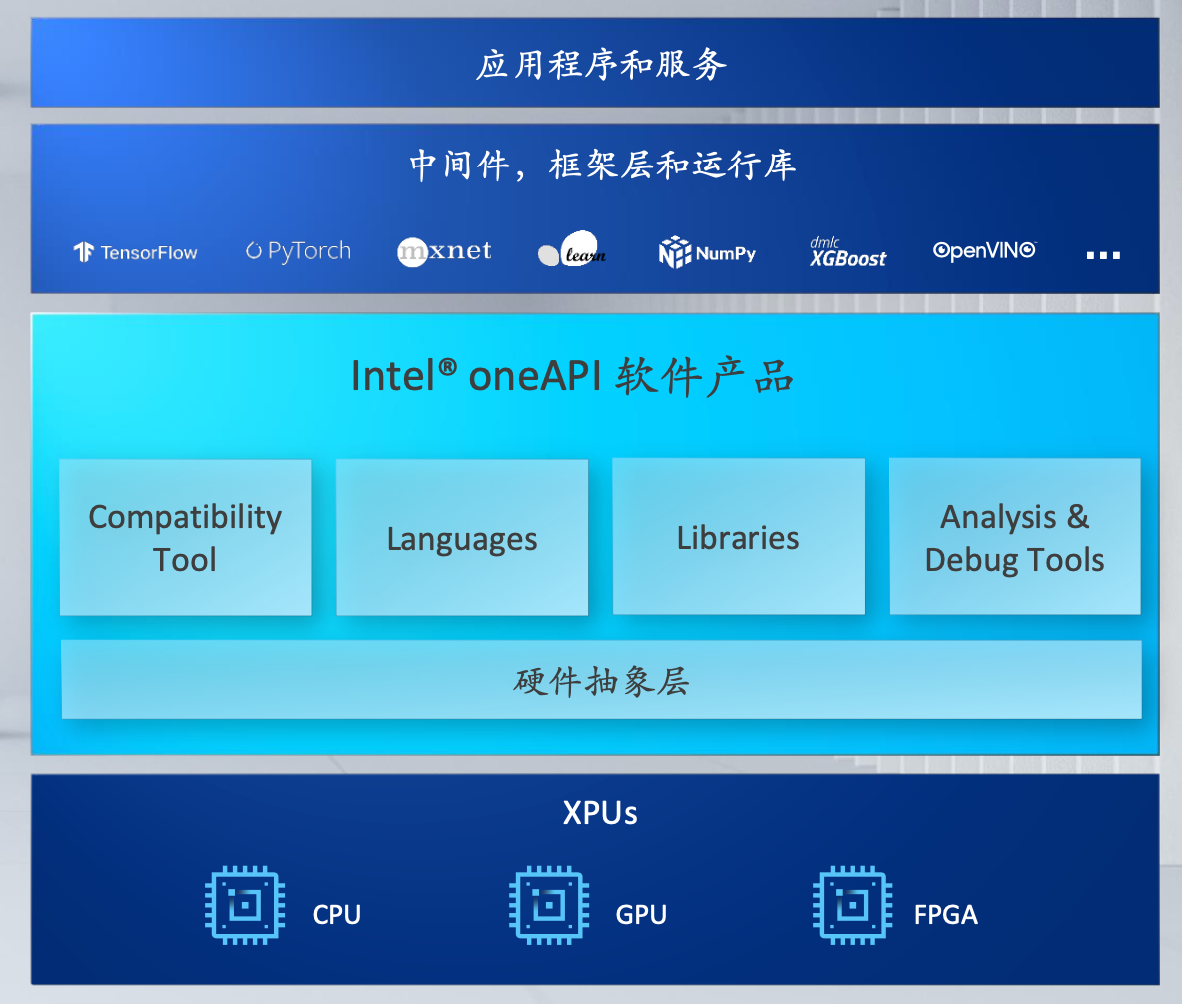
Task: Click the CPU chip icon
Action: [x=245, y=905]
